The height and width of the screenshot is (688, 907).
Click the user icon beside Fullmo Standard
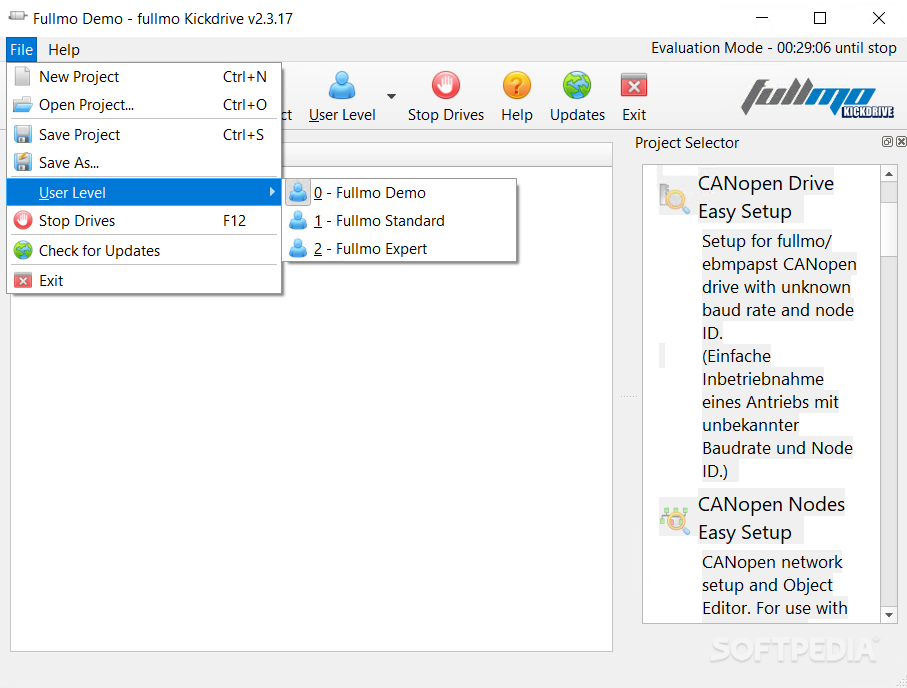click(298, 220)
